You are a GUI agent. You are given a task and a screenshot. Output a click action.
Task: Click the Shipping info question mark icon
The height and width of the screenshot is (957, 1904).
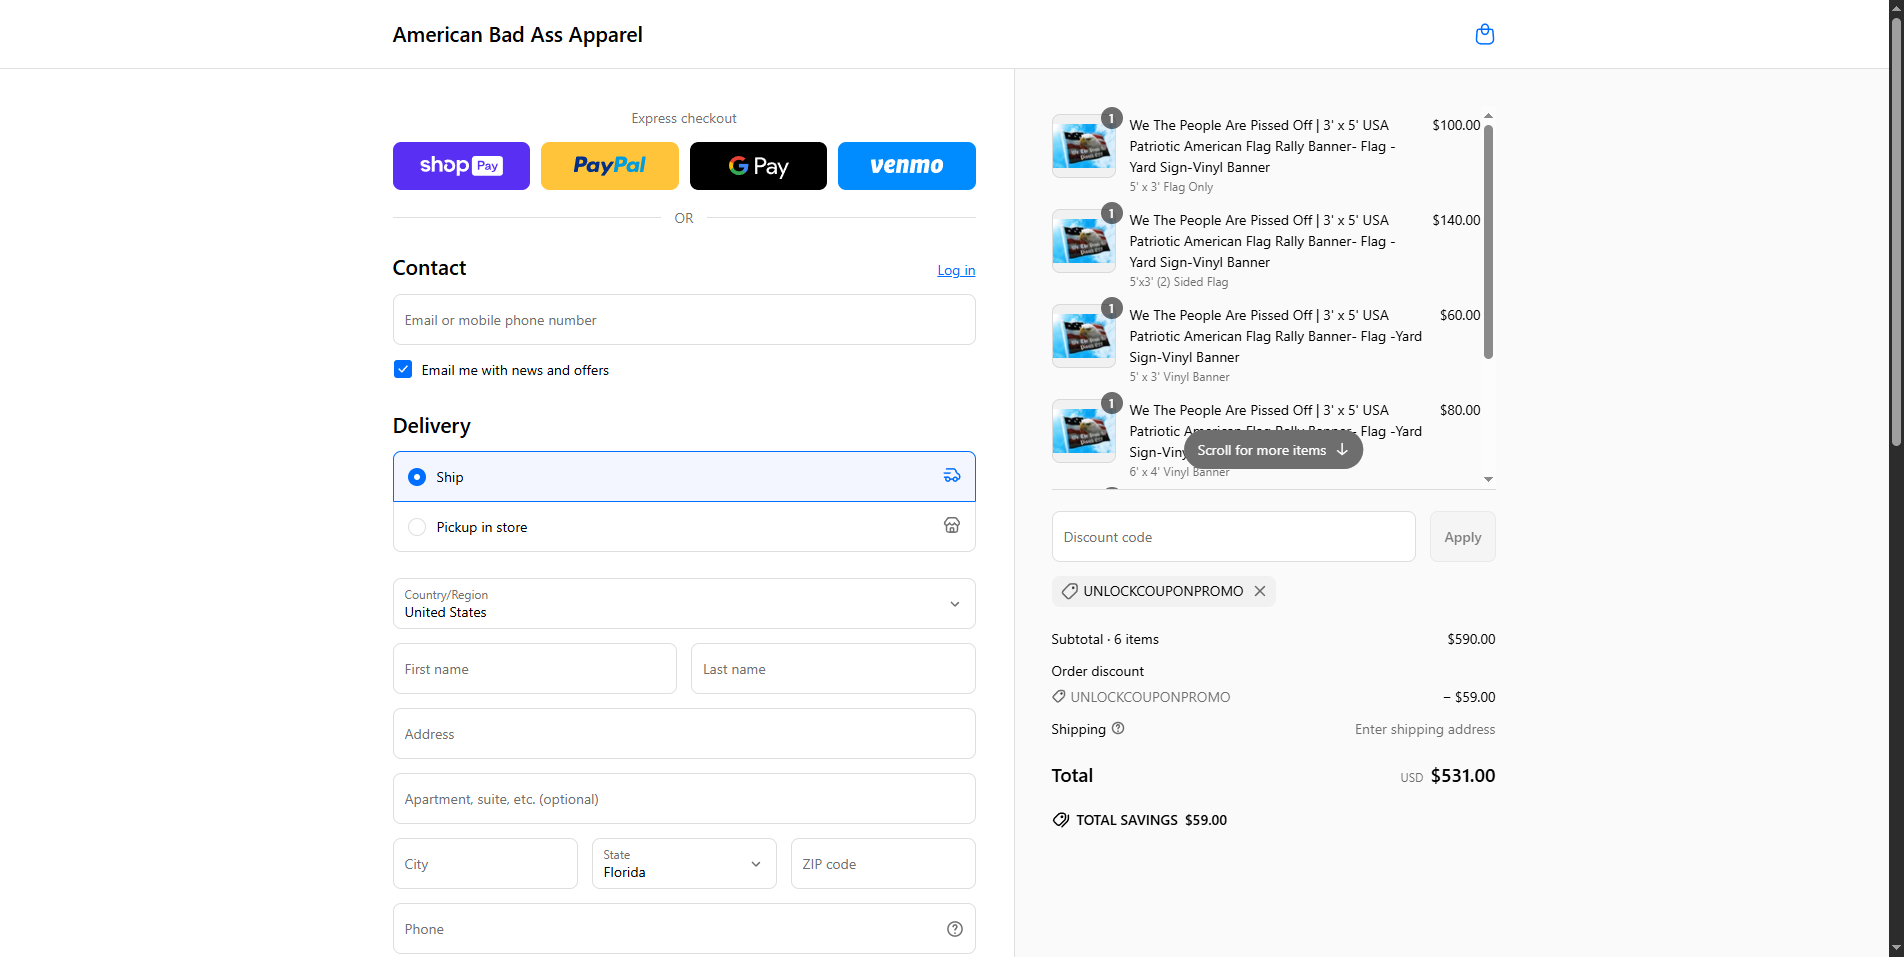(x=1118, y=728)
